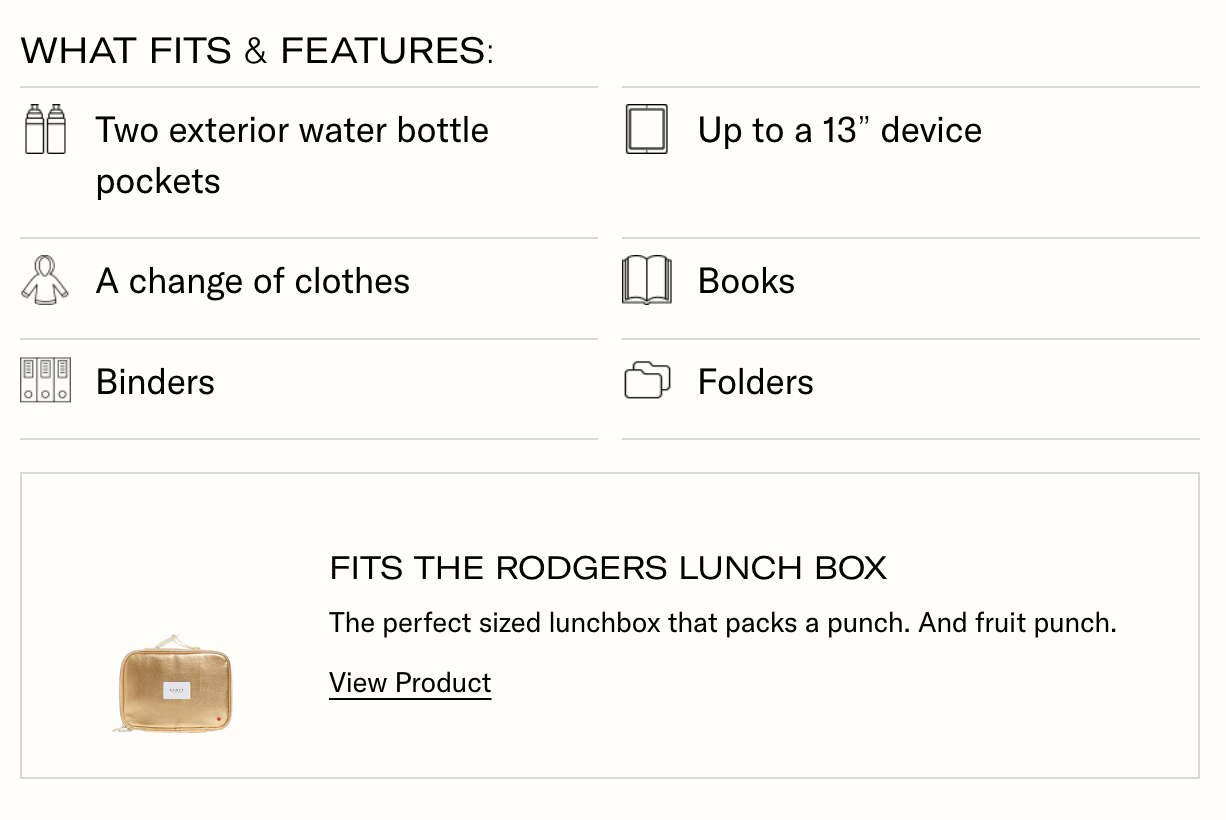Select "Two exterior water bottle pockets" text
Viewport: 1226px width, 820px height.
coord(292,155)
